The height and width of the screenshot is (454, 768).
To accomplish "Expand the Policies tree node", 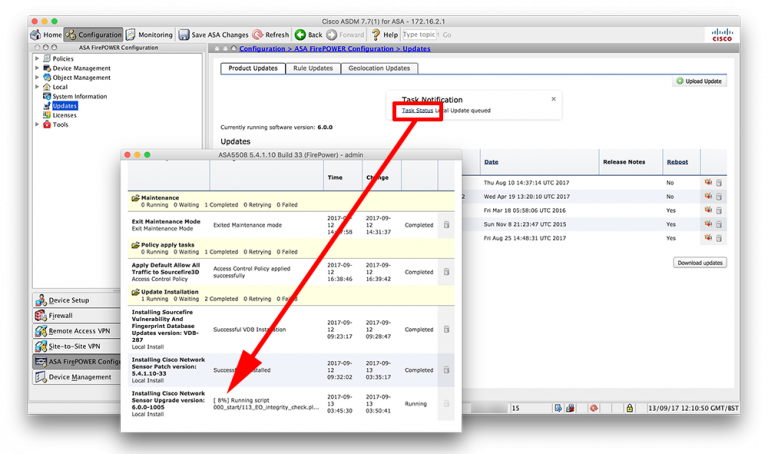I will point(37,58).
